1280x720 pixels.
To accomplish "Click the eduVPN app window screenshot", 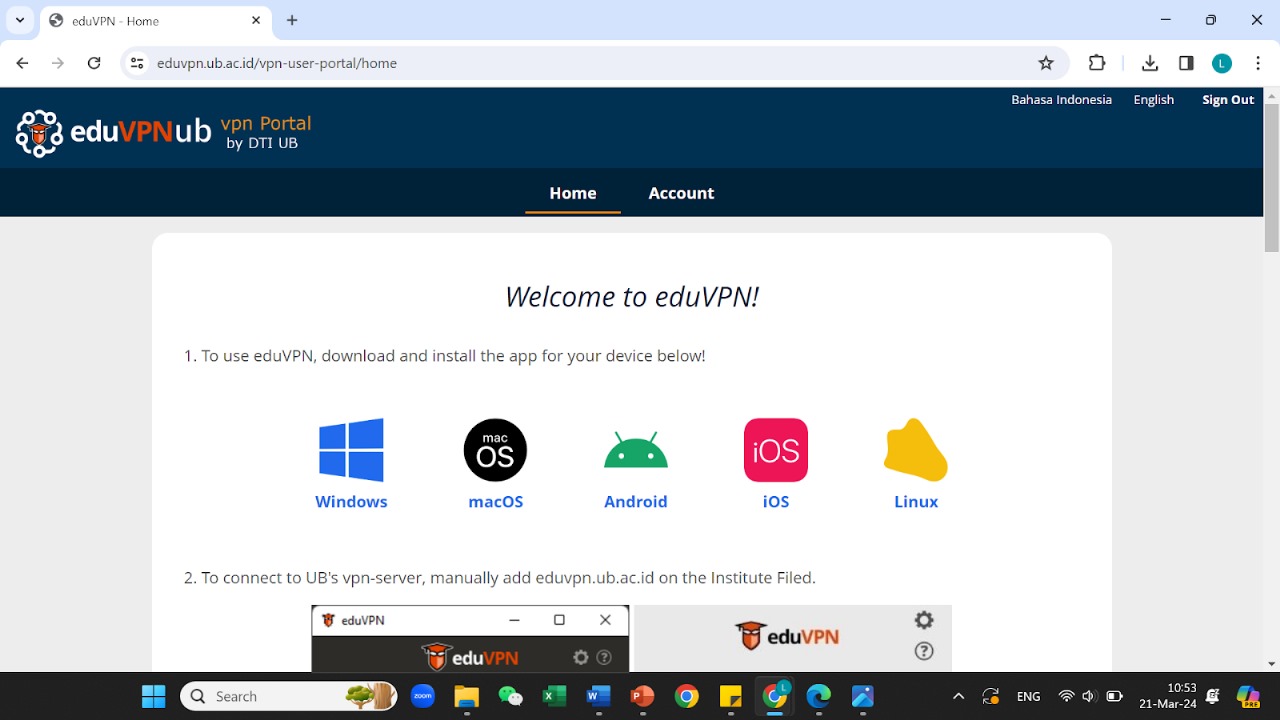I will (470, 638).
